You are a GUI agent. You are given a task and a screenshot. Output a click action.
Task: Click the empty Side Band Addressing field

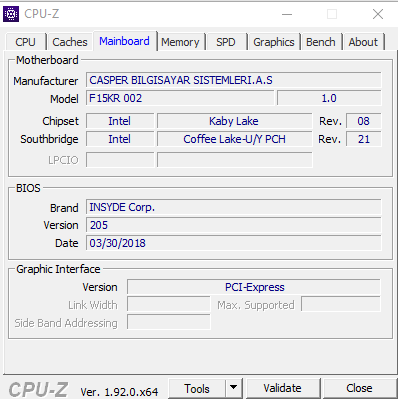[169, 322]
